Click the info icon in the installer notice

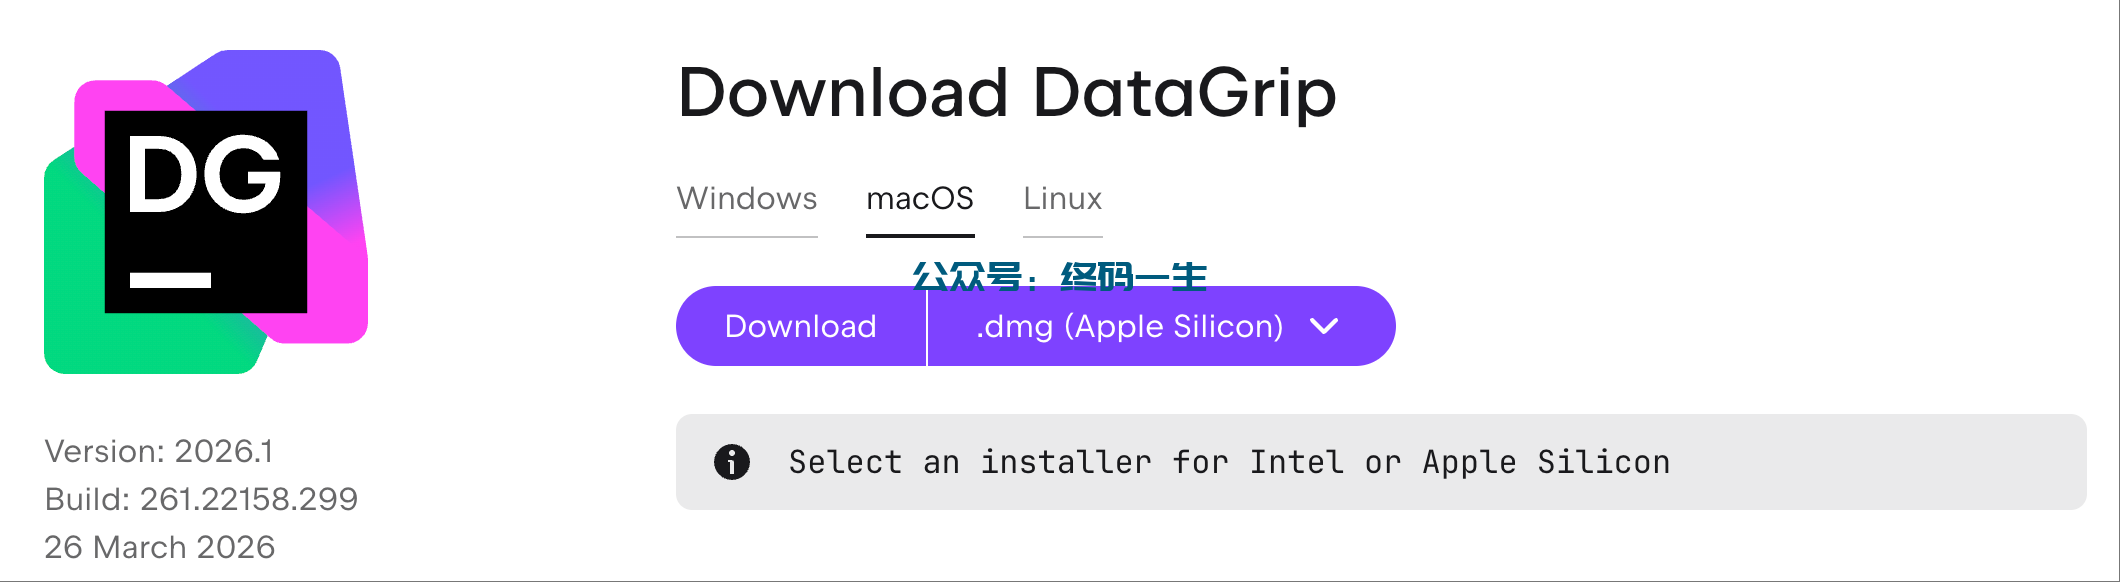(x=732, y=462)
